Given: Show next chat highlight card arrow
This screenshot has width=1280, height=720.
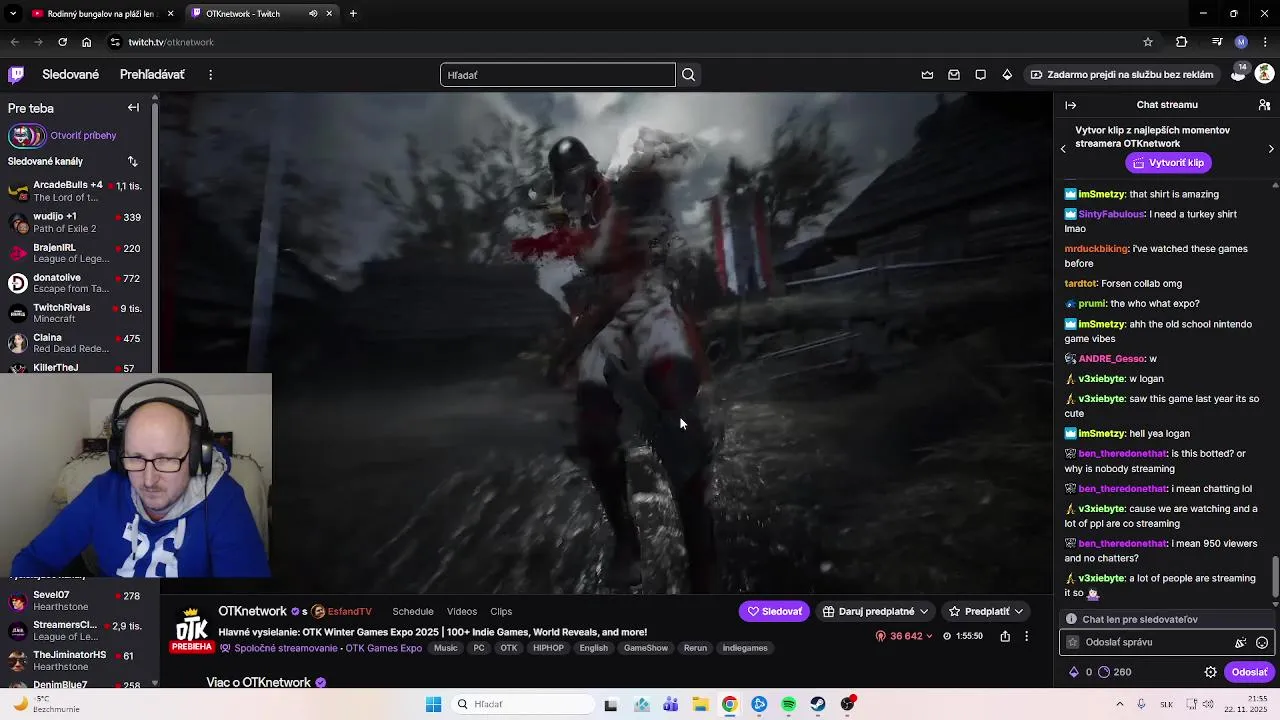Looking at the screenshot, I should click(1271, 149).
